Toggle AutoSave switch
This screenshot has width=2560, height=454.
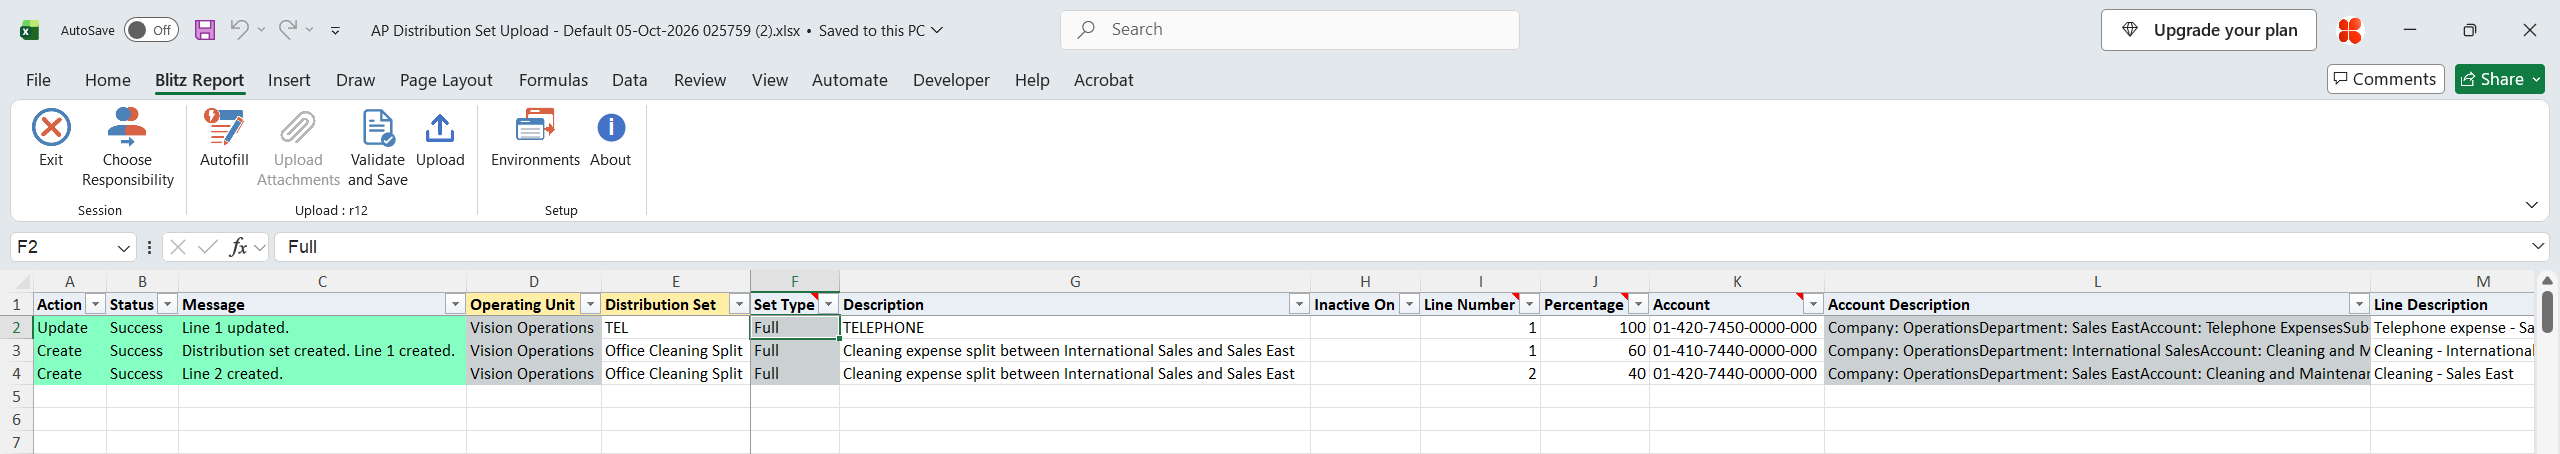(x=151, y=30)
